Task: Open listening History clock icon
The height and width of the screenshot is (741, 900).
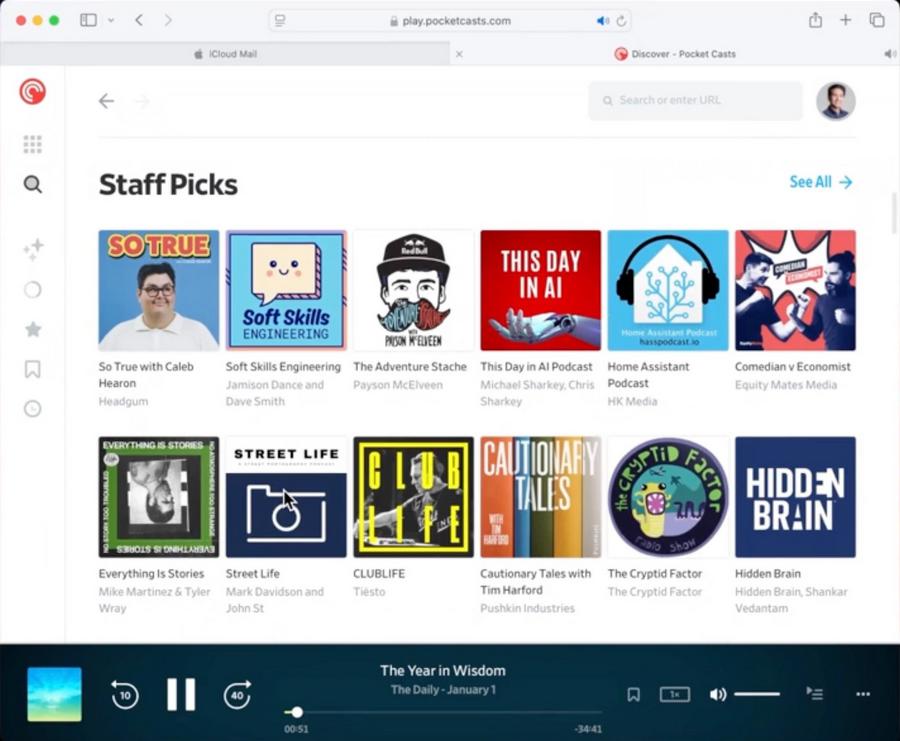Action: pos(33,409)
